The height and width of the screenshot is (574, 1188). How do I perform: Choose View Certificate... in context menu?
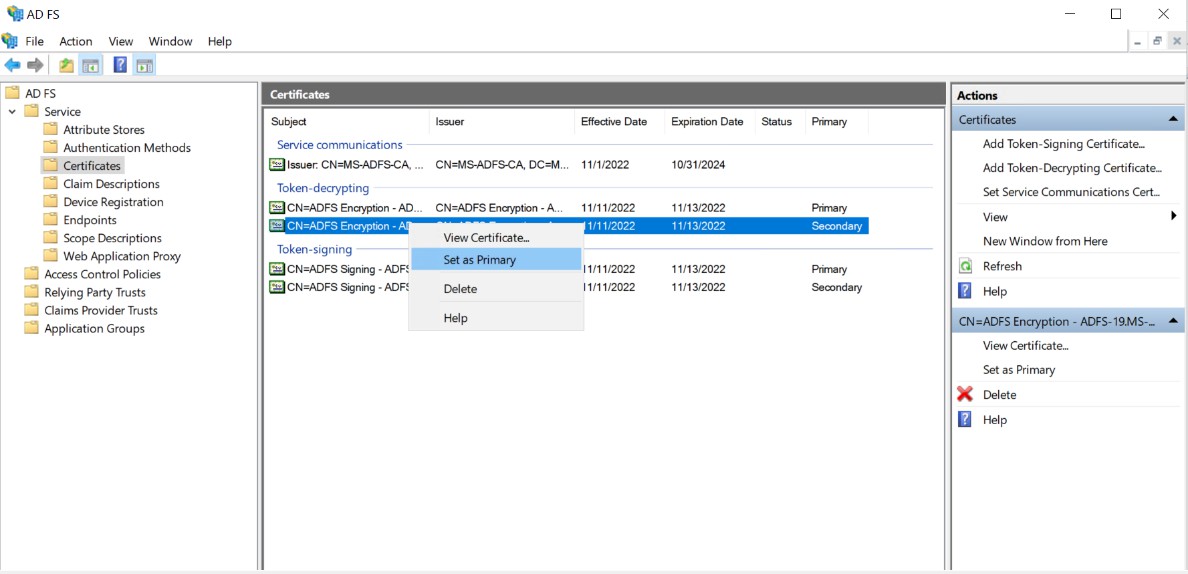(x=496, y=237)
